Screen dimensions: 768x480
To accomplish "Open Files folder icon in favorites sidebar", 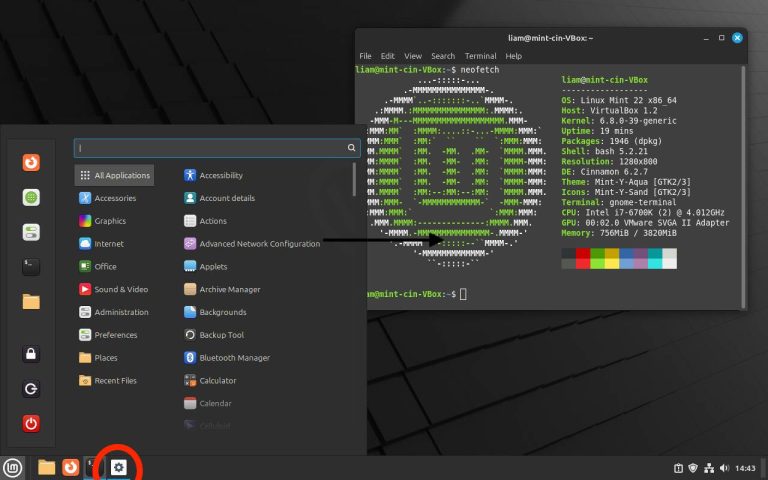I will [x=31, y=302].
